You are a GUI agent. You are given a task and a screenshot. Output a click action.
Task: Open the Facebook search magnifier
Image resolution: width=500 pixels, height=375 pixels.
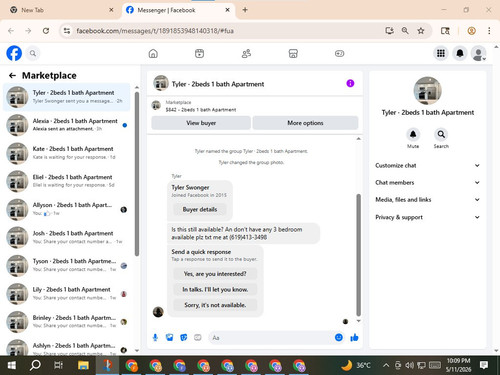coord(33,53)
